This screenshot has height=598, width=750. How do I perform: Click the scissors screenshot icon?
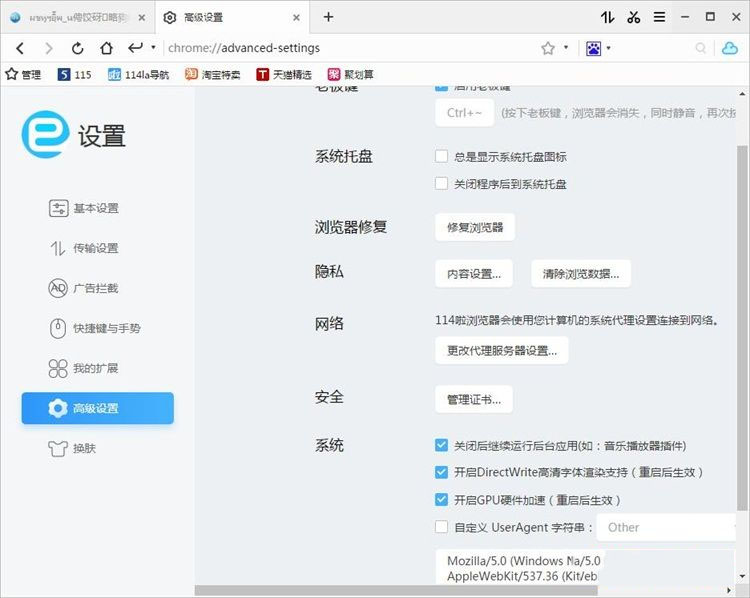[634, 17]
